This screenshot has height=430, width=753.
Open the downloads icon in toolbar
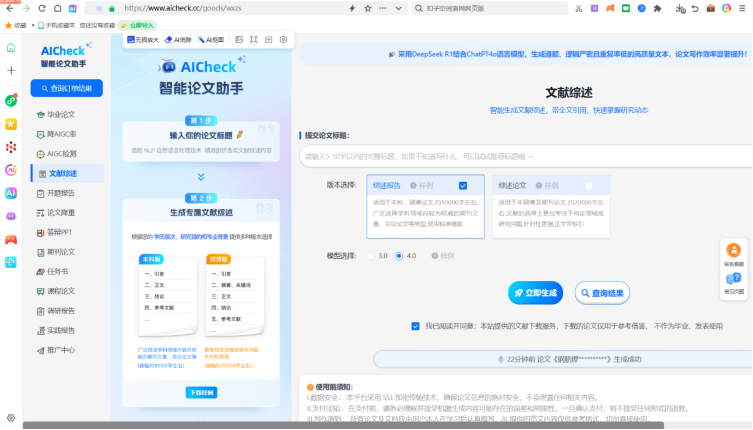680,8
